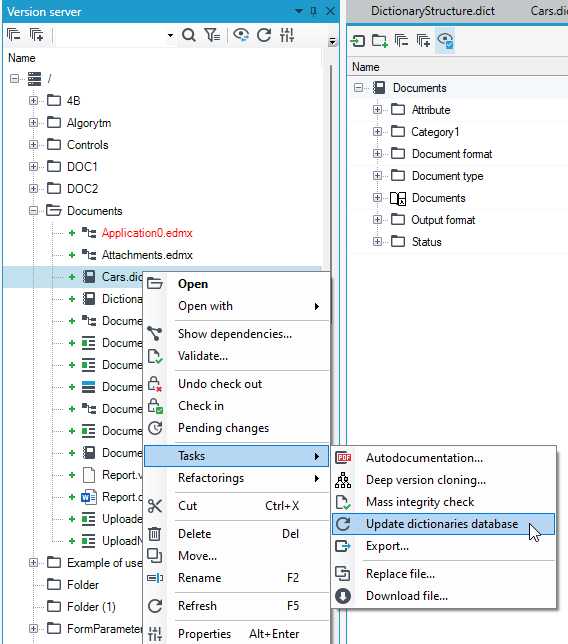This screenshot has height=644, width=568.
Task: Collapse the root / server node
Action: (x=14, y=78)
